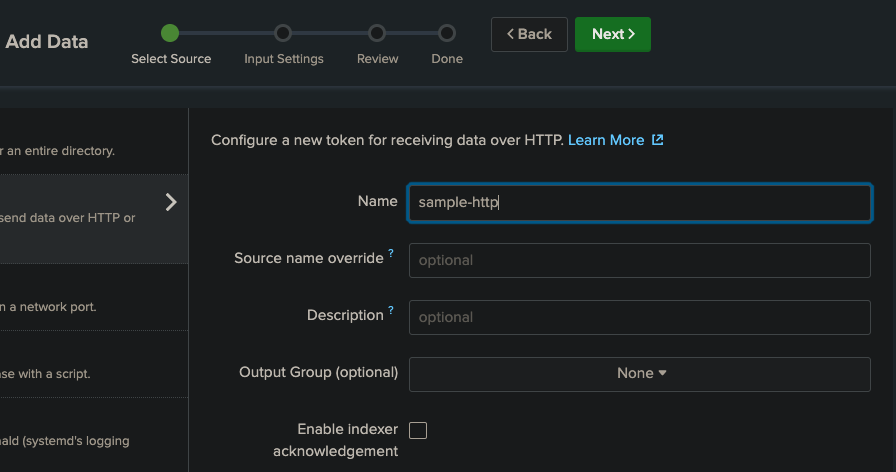Screen dimensions: 896x472
Task: Click the green Next button
Action: (x=613, y=34)
